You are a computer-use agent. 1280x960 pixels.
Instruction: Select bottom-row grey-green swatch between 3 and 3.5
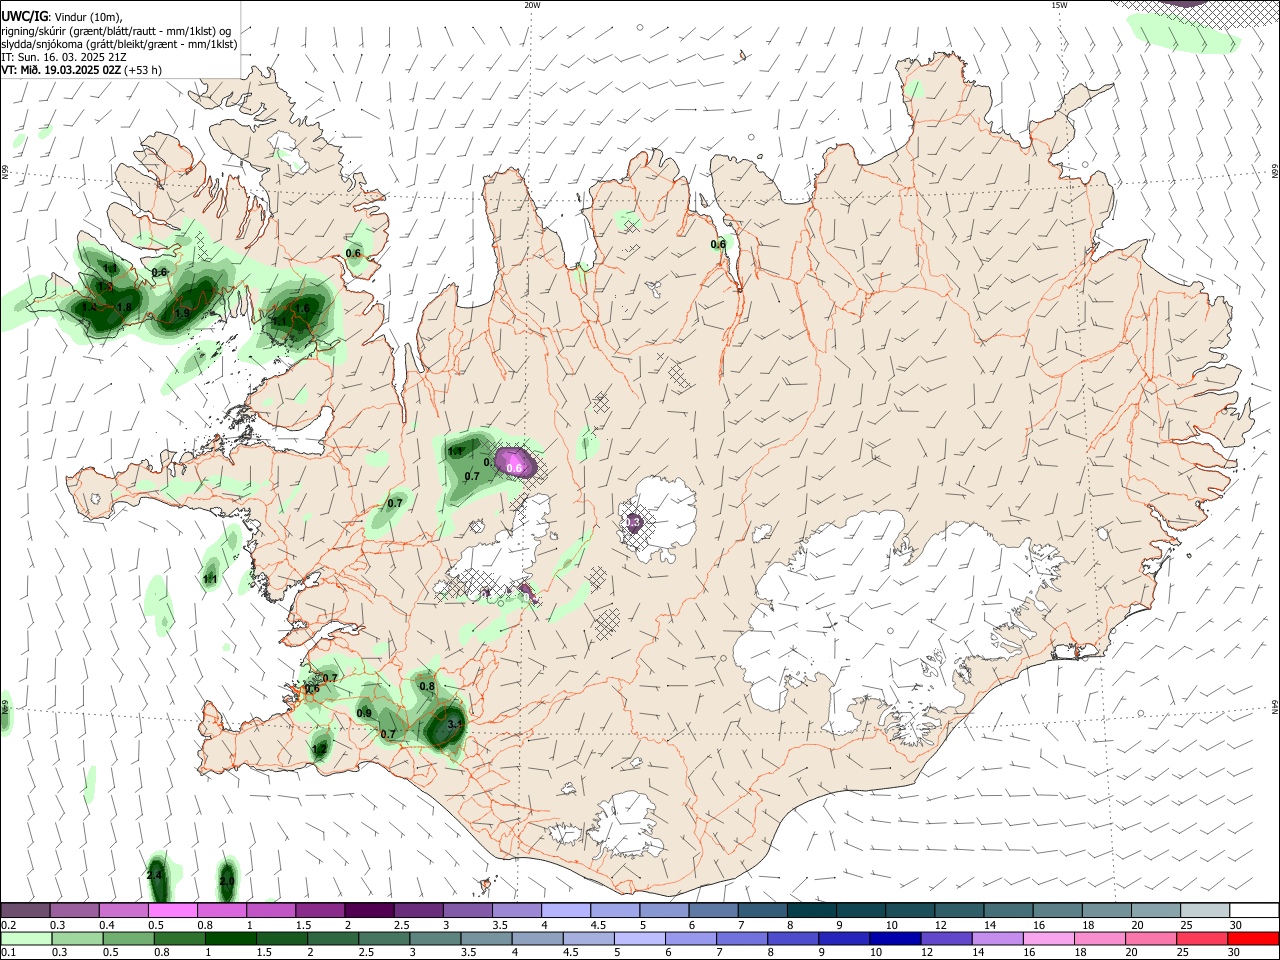pos(434,938)
